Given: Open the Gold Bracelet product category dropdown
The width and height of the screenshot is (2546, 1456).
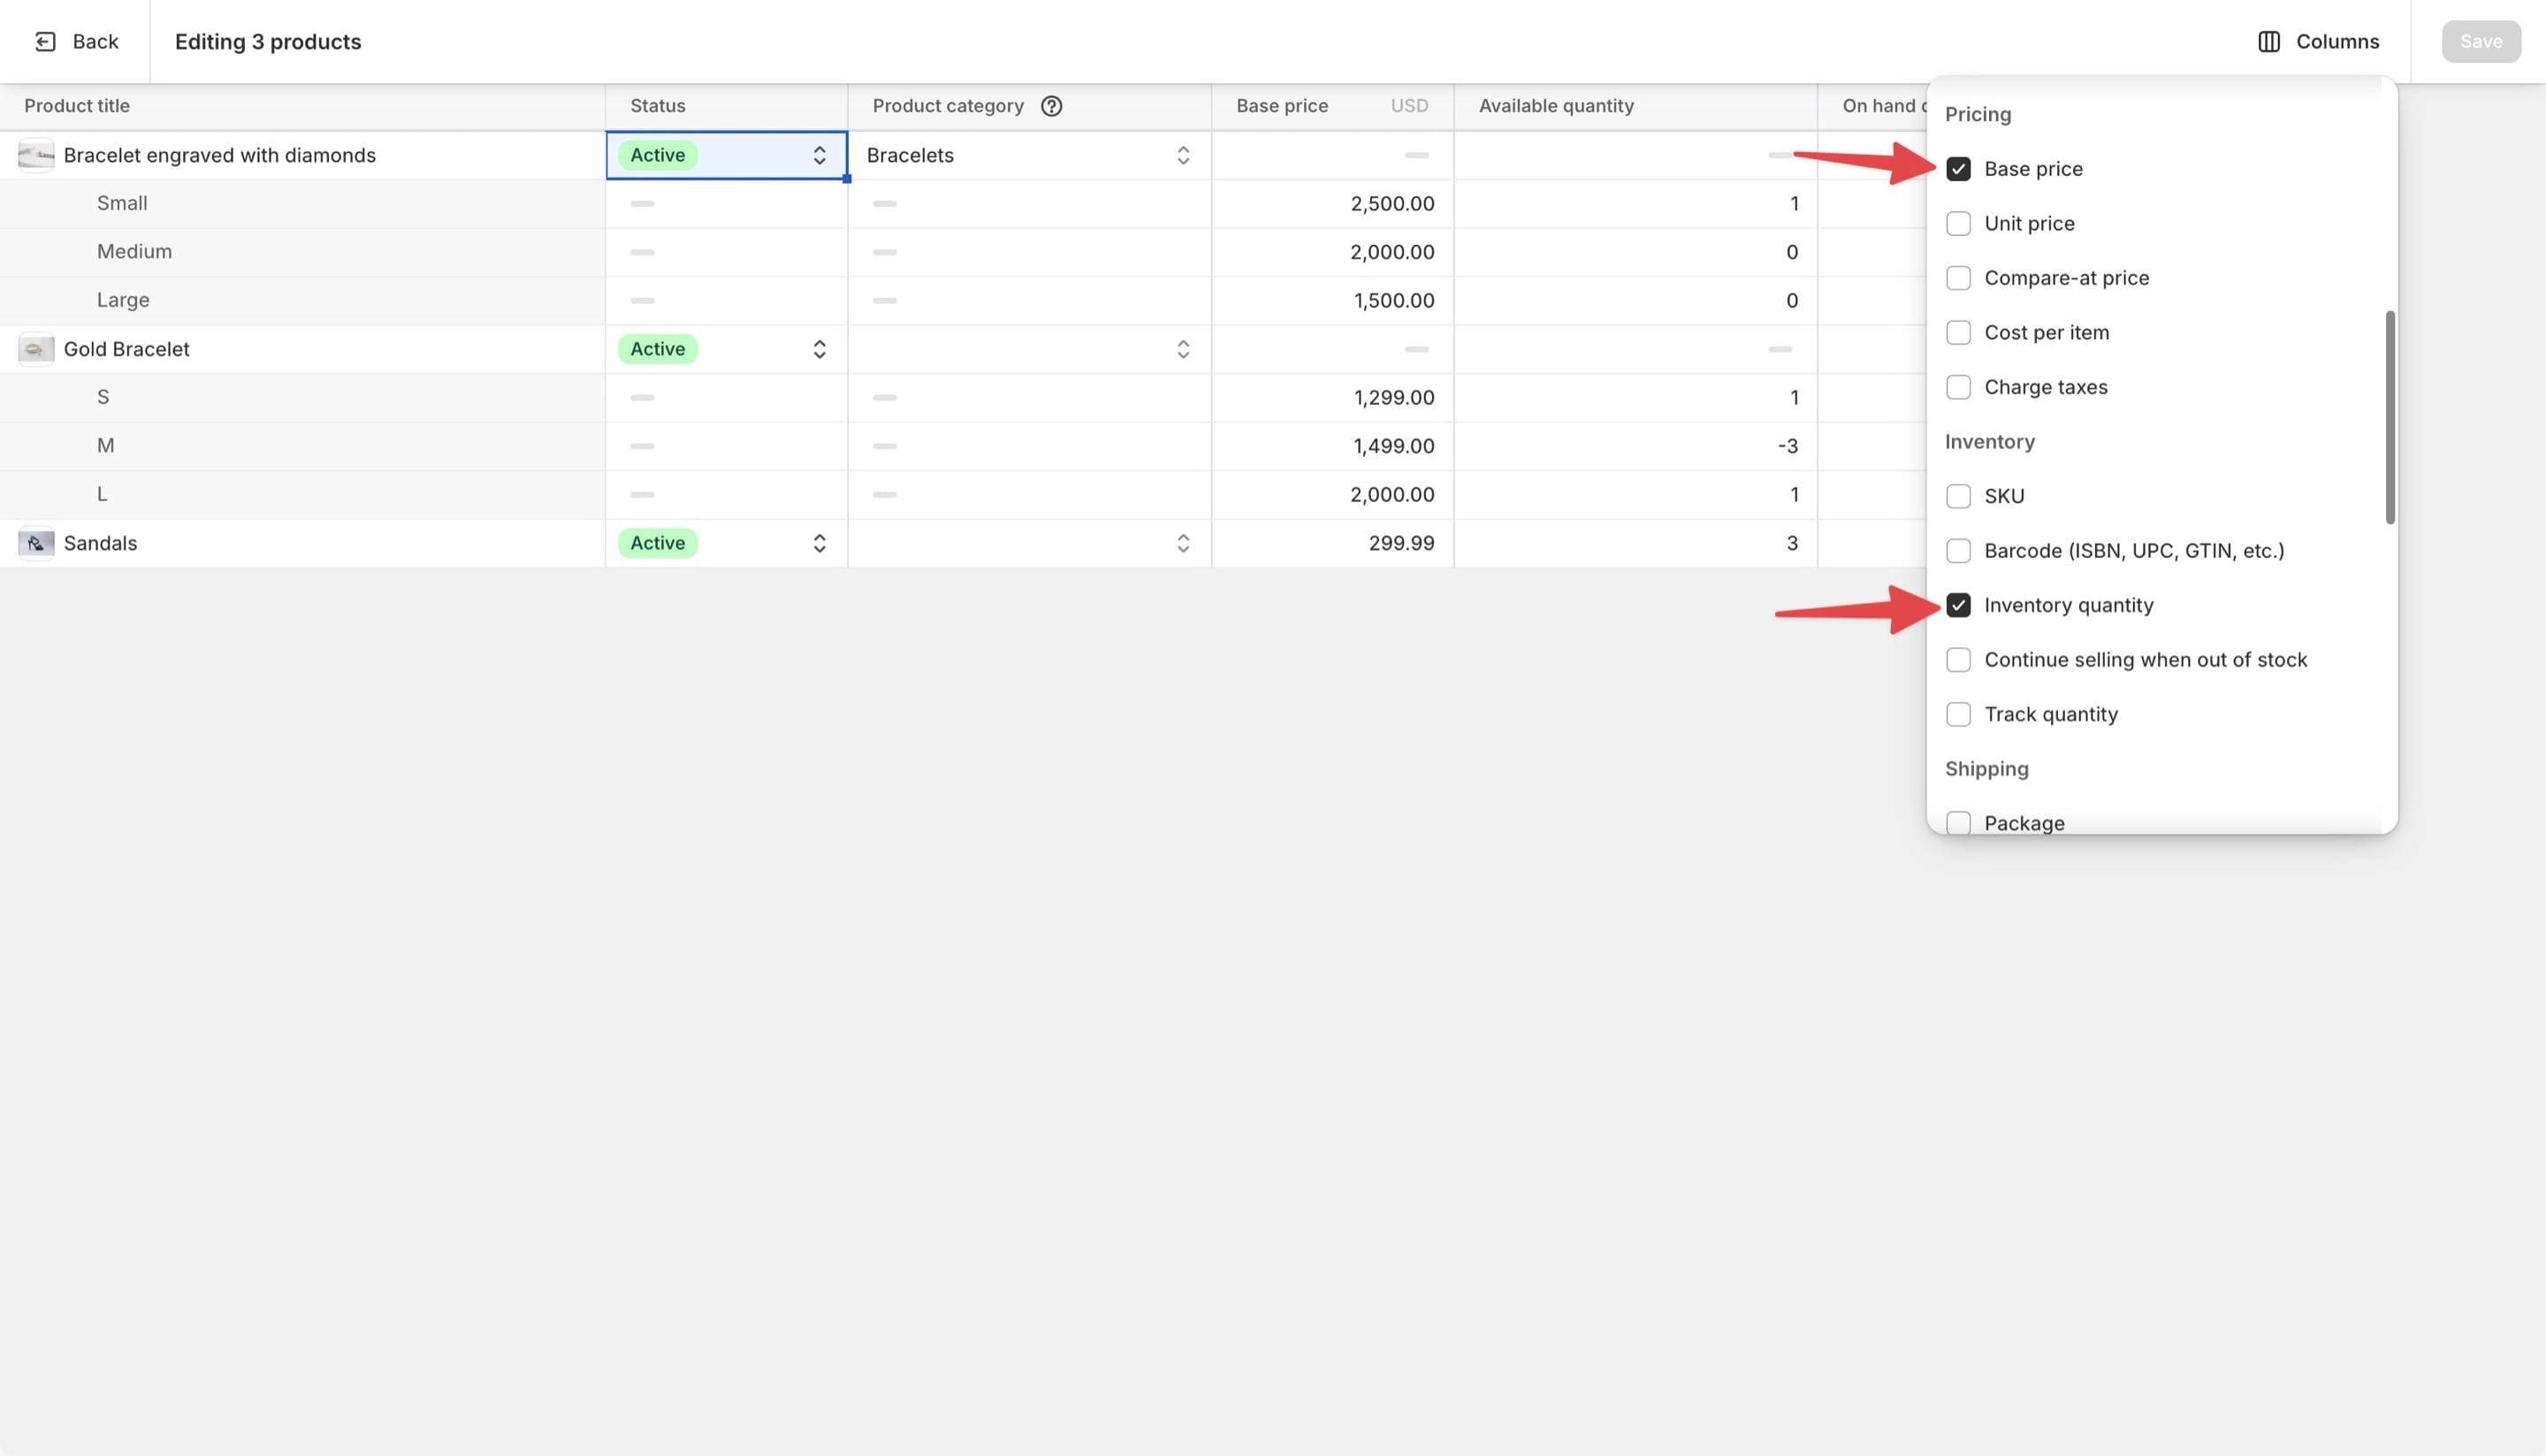Looking at the screenshot, I should point(1029,349).
